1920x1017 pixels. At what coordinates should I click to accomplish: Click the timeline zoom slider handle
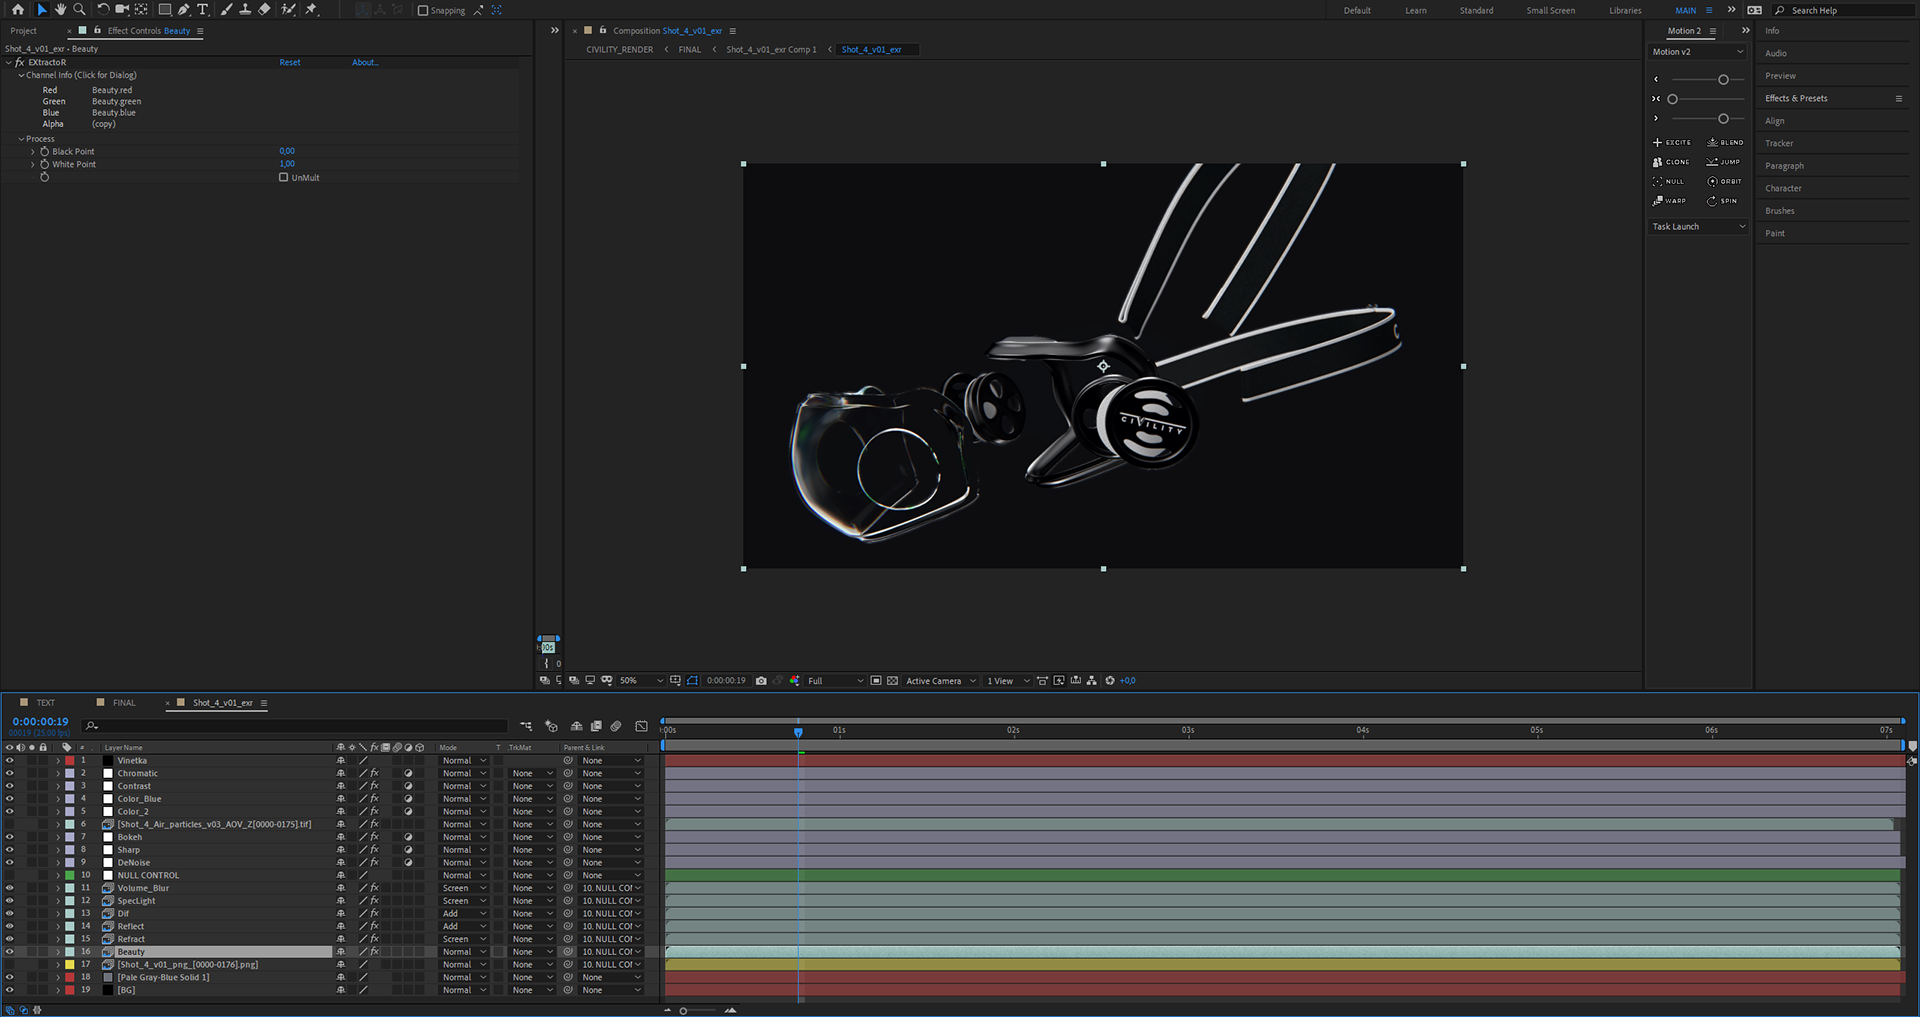(x=683, y=1011)
